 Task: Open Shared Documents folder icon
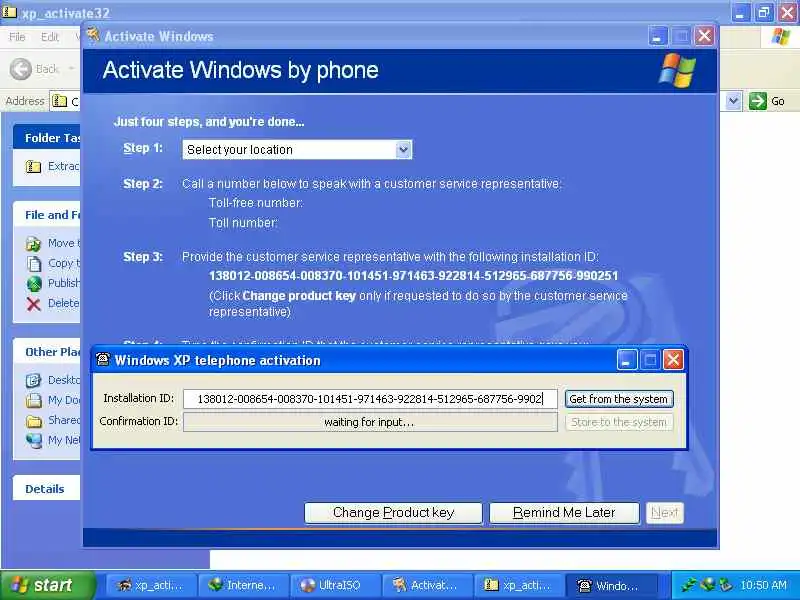coord(34,420)
